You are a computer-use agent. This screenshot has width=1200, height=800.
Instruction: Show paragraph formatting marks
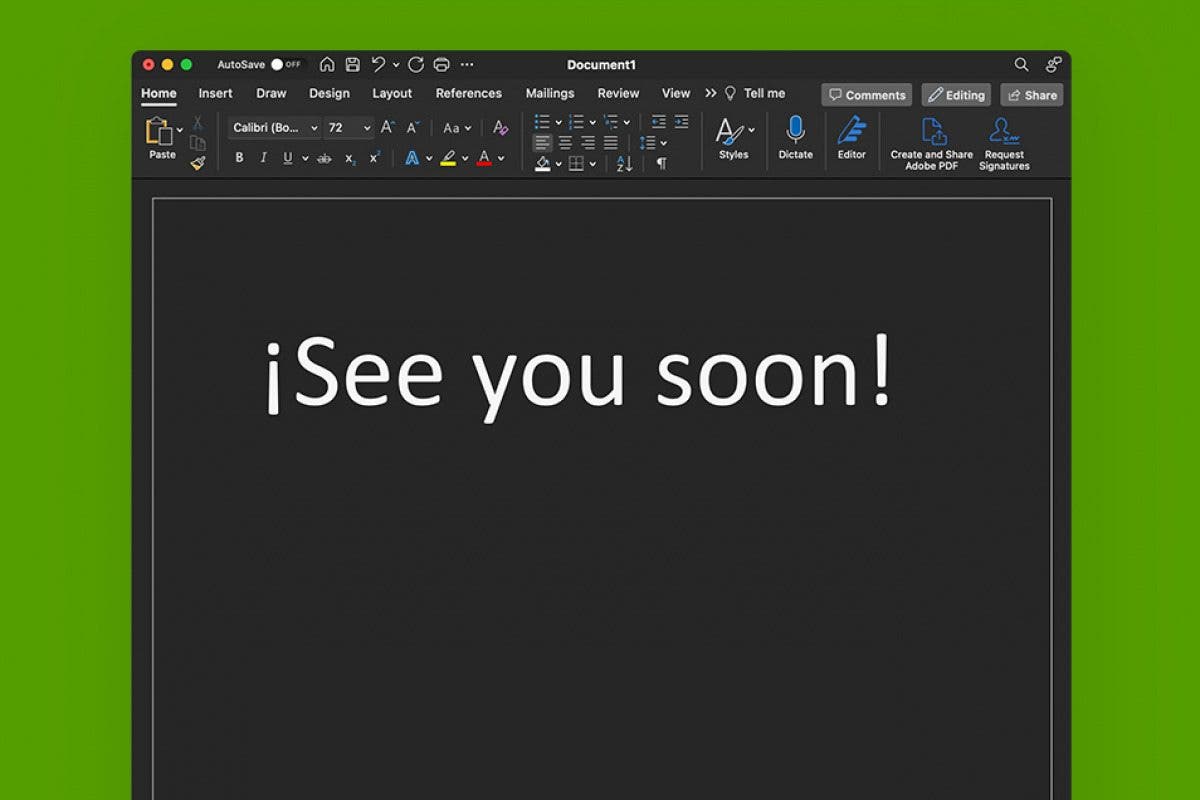tap(661, 163)
